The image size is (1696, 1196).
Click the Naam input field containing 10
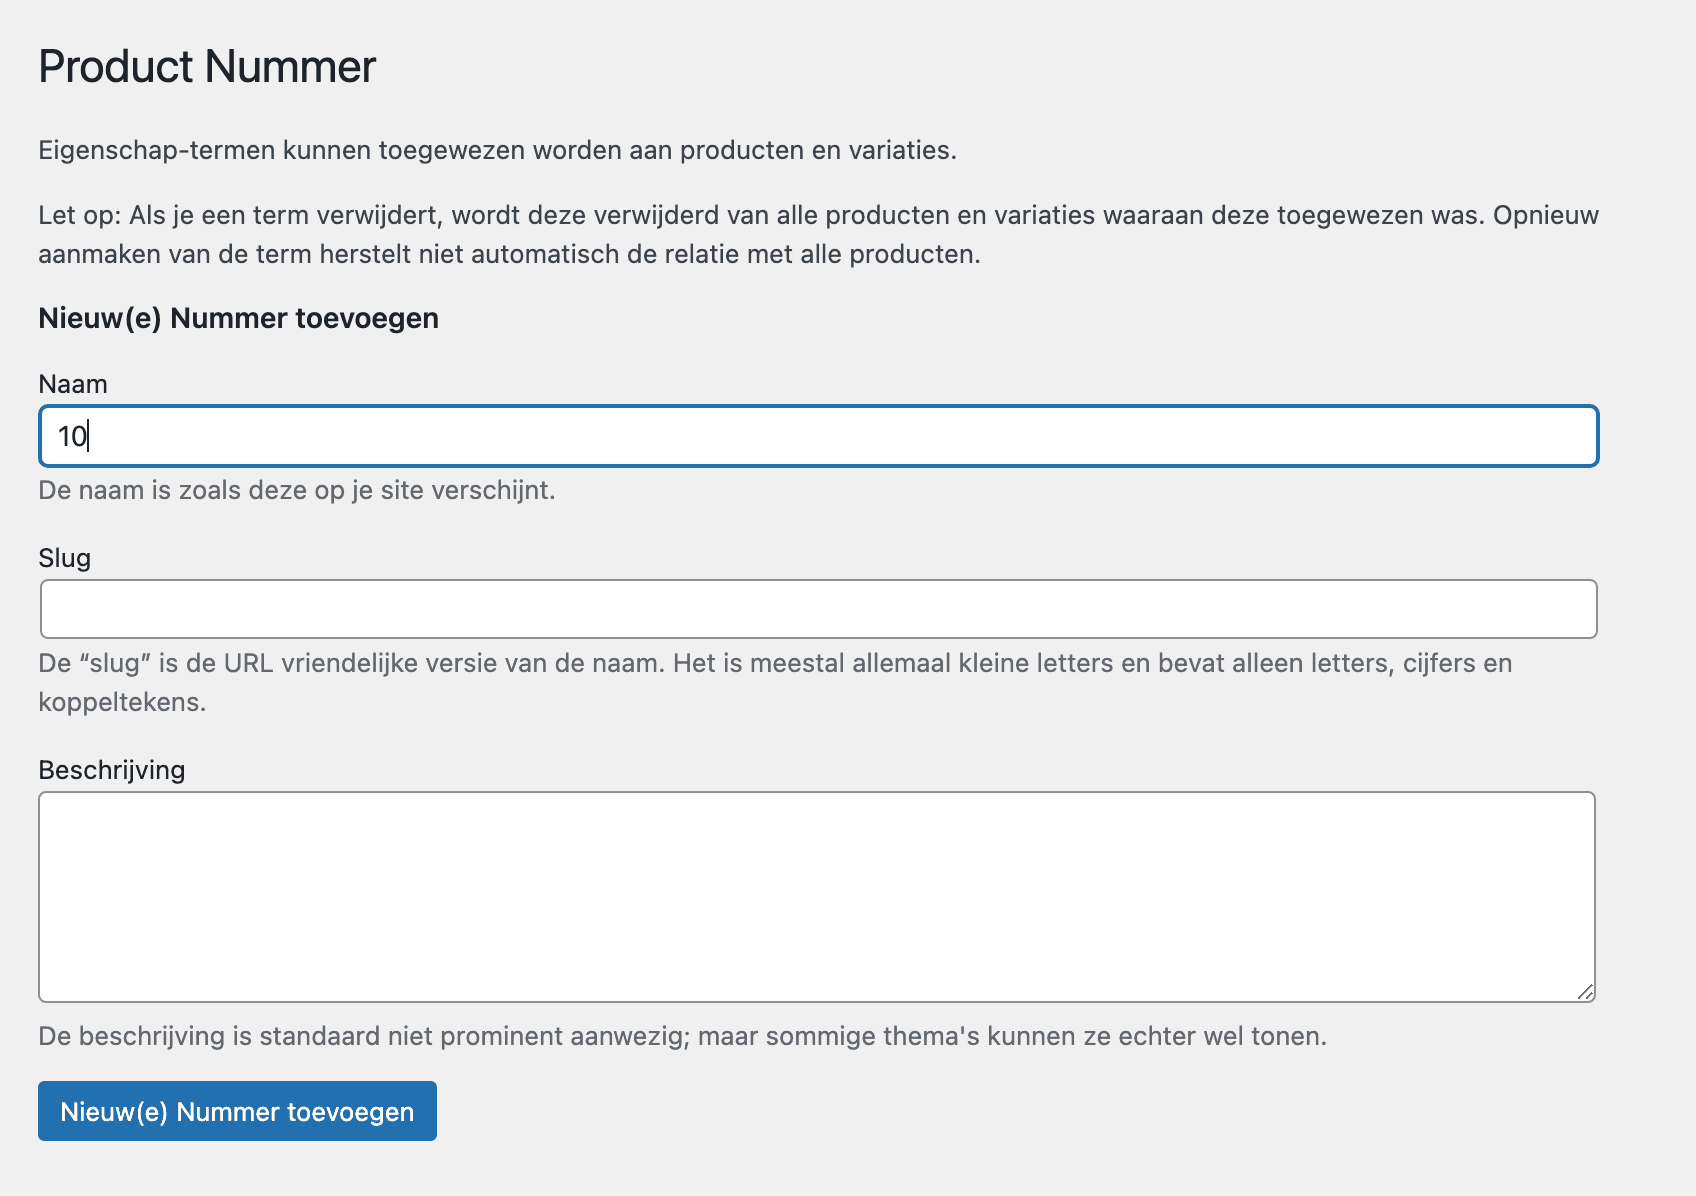point(818,436)
